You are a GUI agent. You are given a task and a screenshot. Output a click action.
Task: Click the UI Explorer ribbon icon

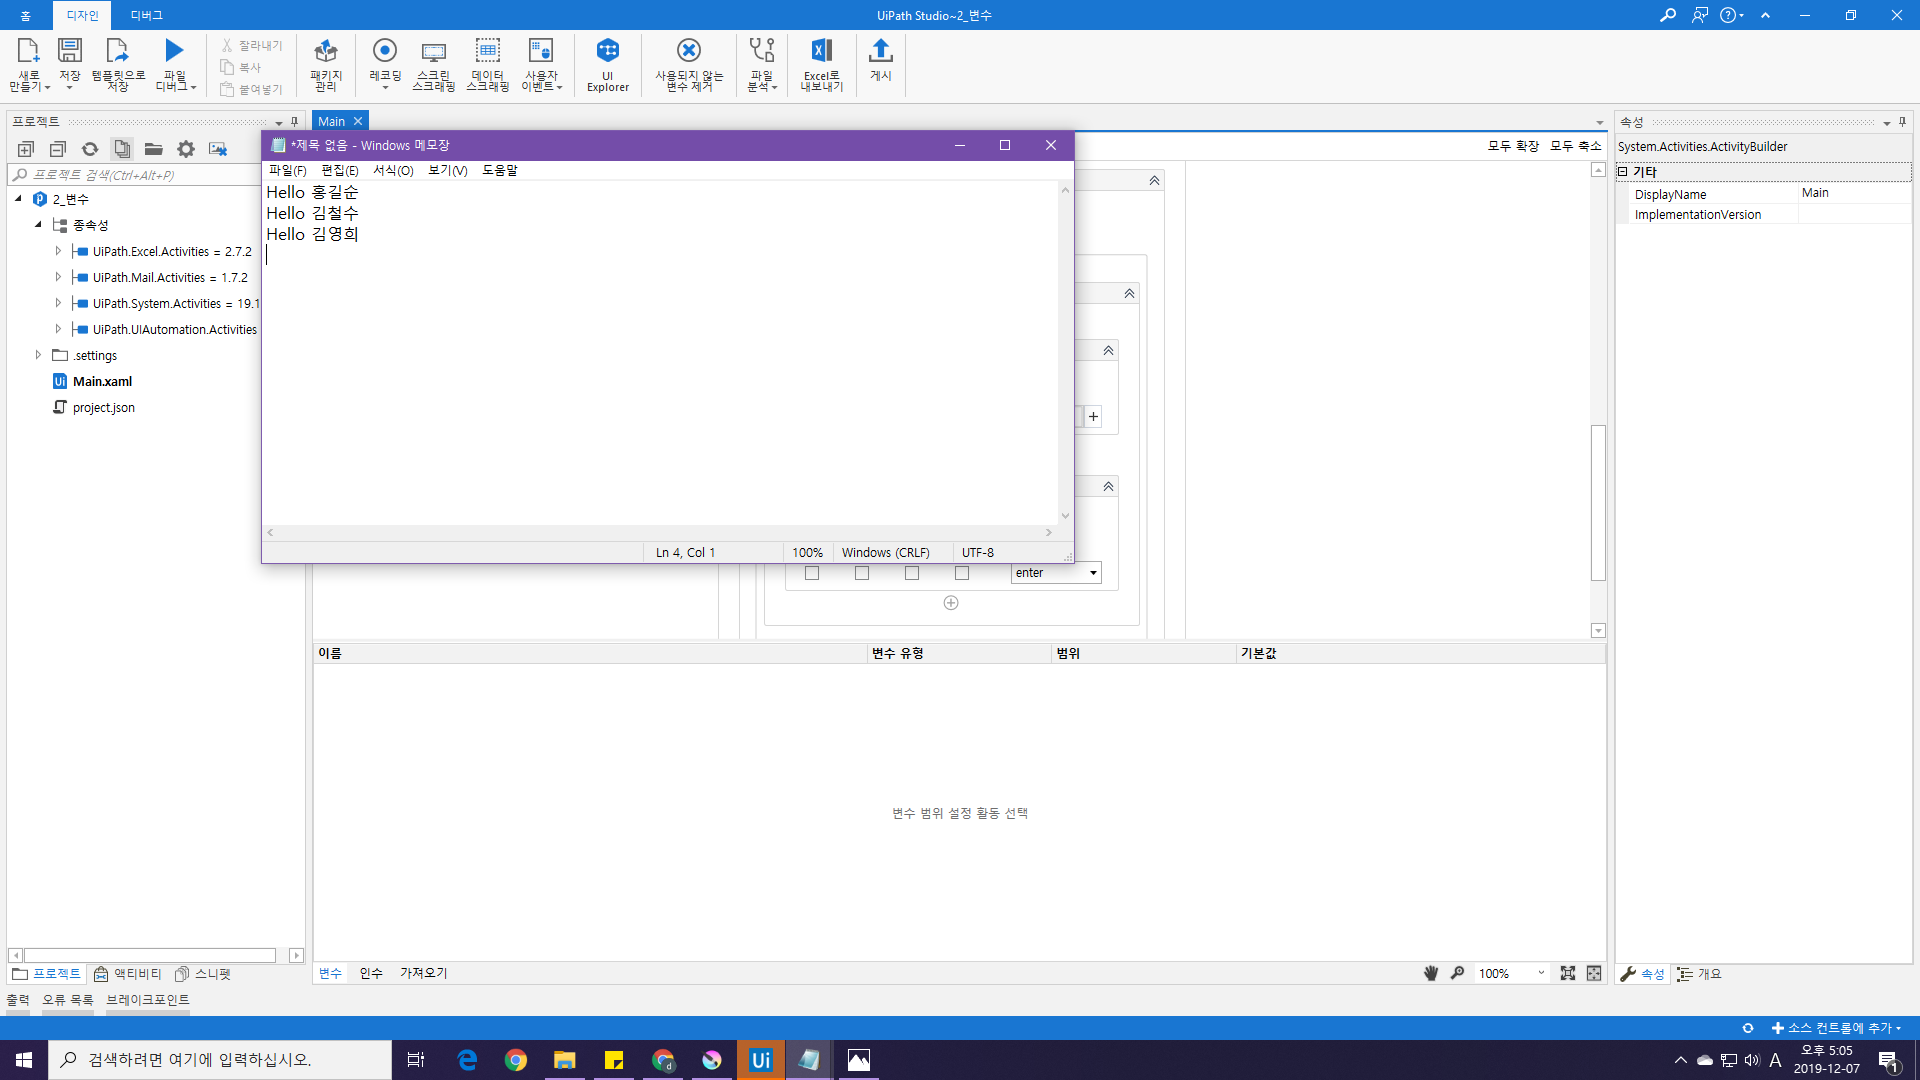coord(607,52)
